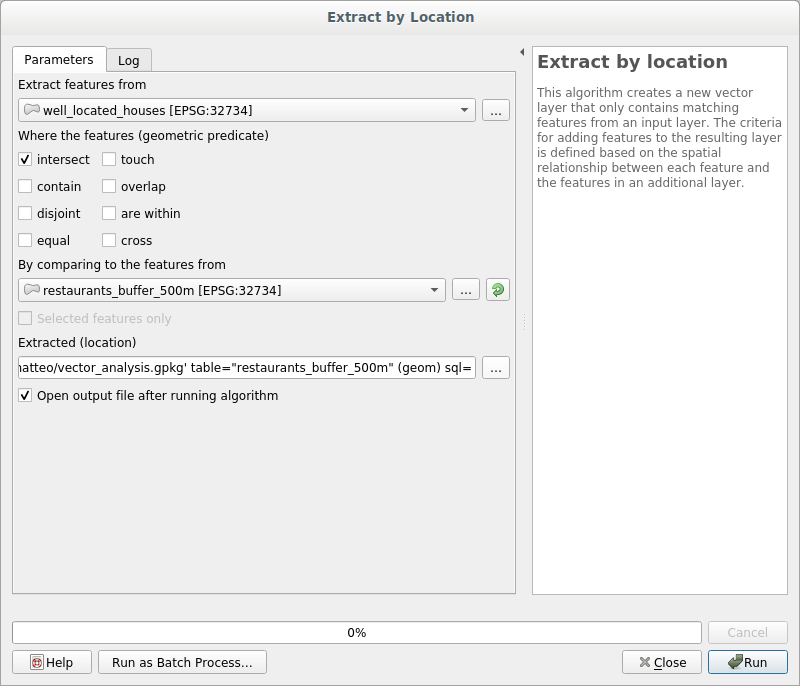This screenshot has width=800, height=686.
Task: Click the browse button for the comparison layer
Action: (x=466, y=290)
